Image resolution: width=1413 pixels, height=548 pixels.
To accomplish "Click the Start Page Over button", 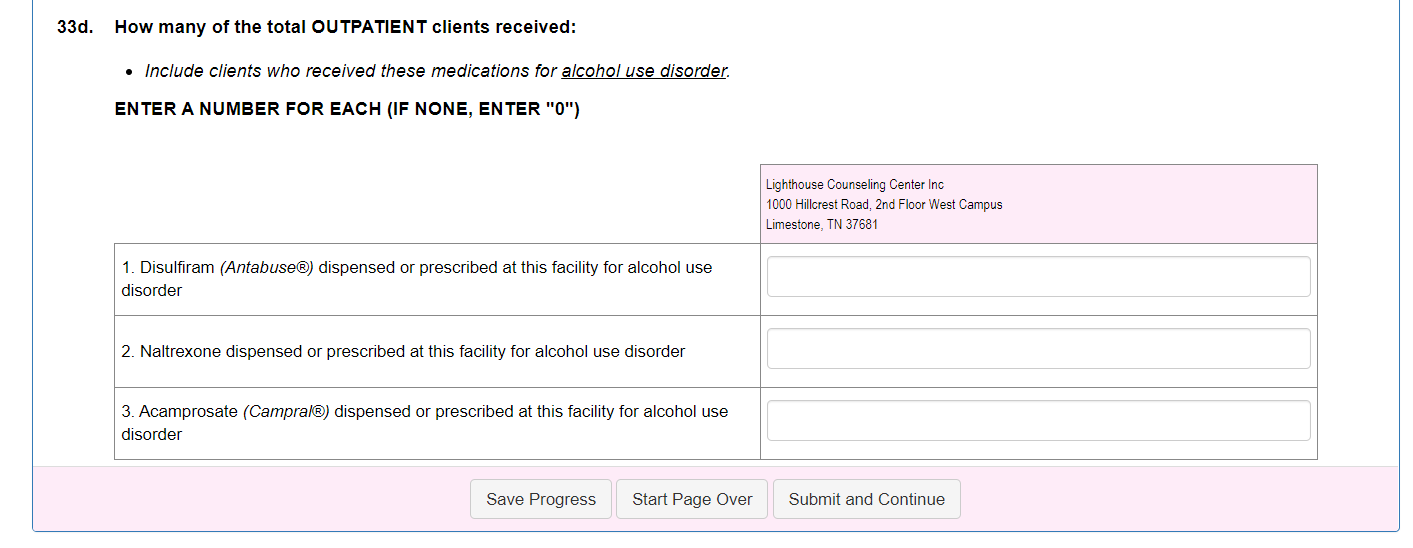I will [692, 500].
